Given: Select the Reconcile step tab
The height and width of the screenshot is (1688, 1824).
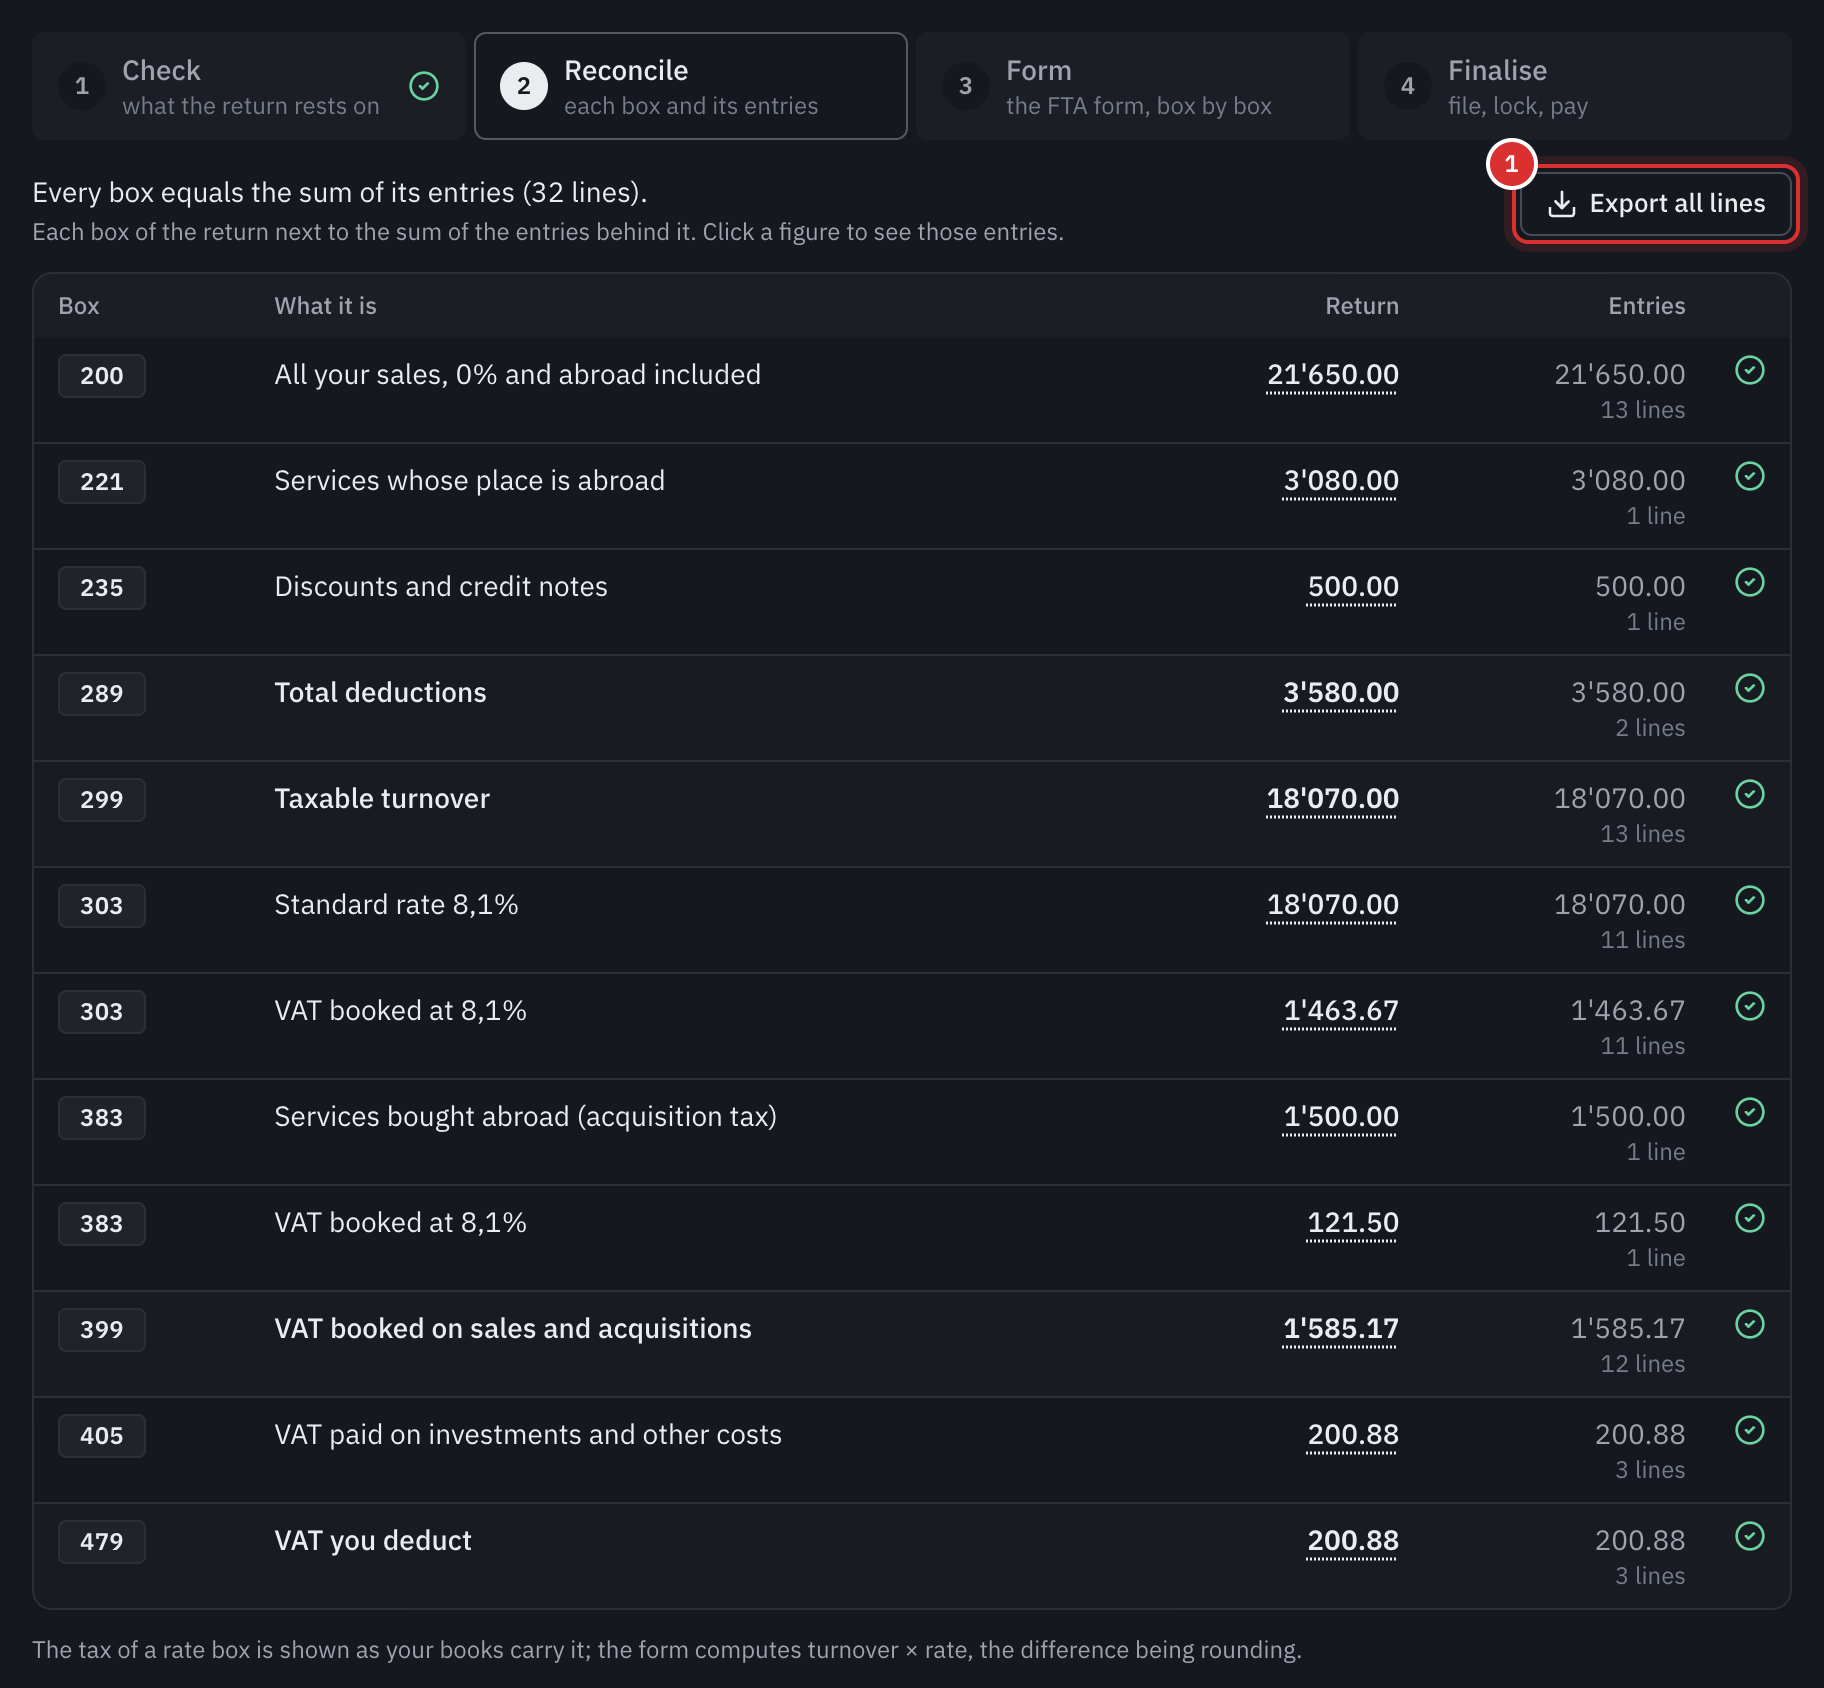Looking at the screenshot, I should 691,86.
